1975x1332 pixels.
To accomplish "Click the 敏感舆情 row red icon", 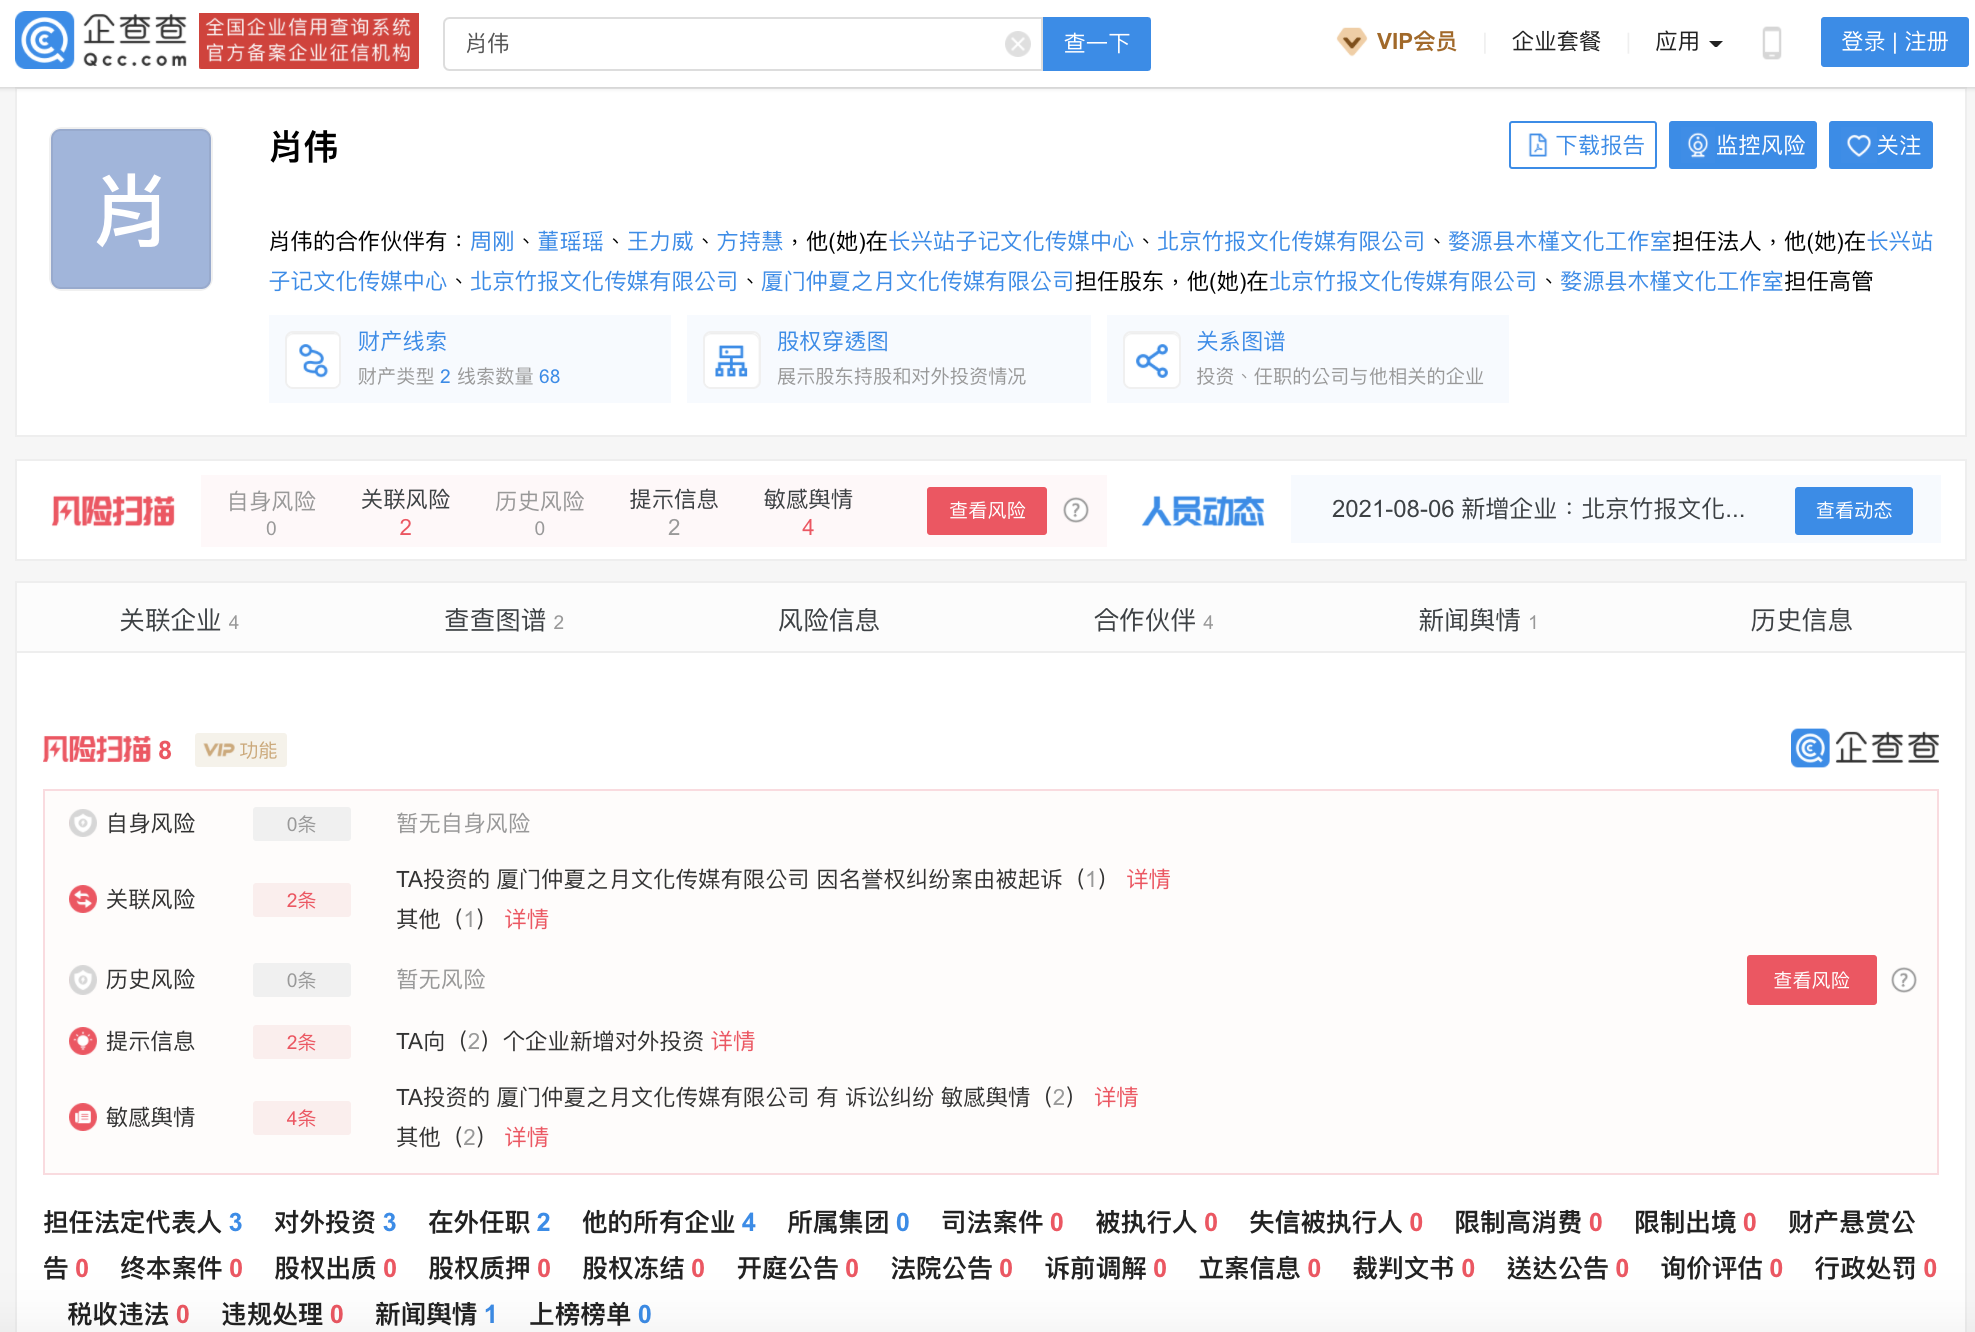I will pyautogui.click(x=82, y=1117).
